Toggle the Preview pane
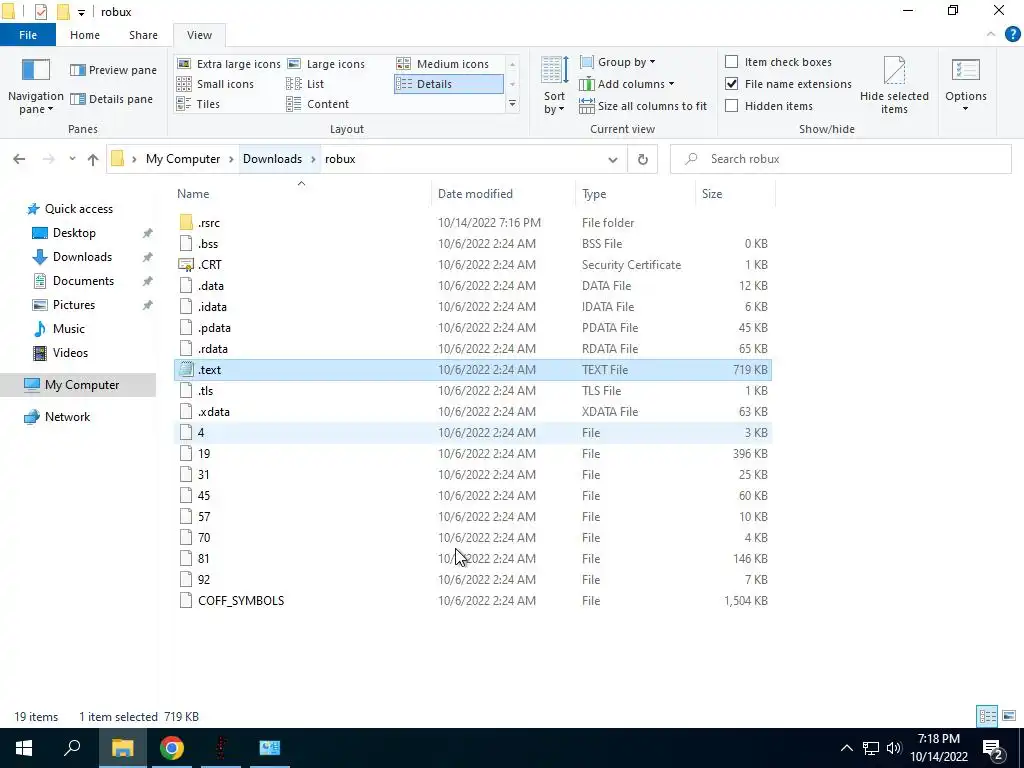Screen dimensions: 1024x768 coord(113,70)
